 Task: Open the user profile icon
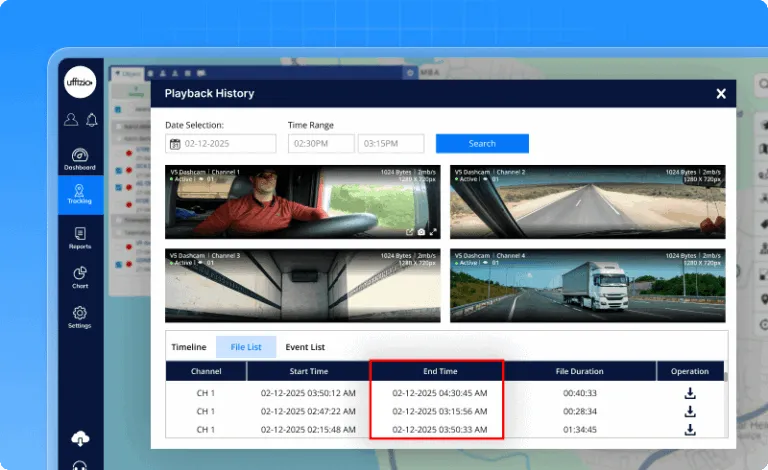click(70, 120)
